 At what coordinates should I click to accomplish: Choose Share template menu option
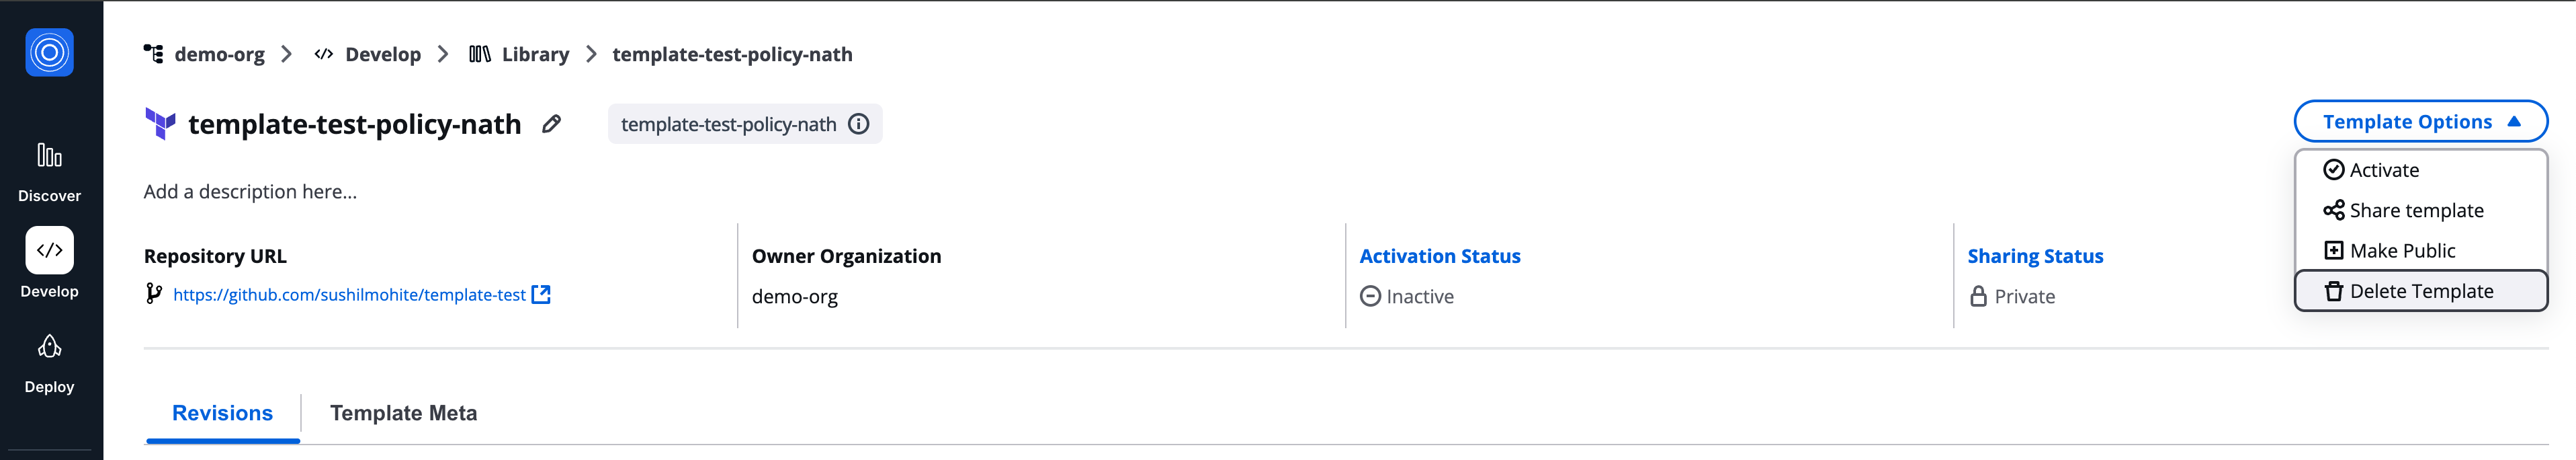(x=2415, y=210)
